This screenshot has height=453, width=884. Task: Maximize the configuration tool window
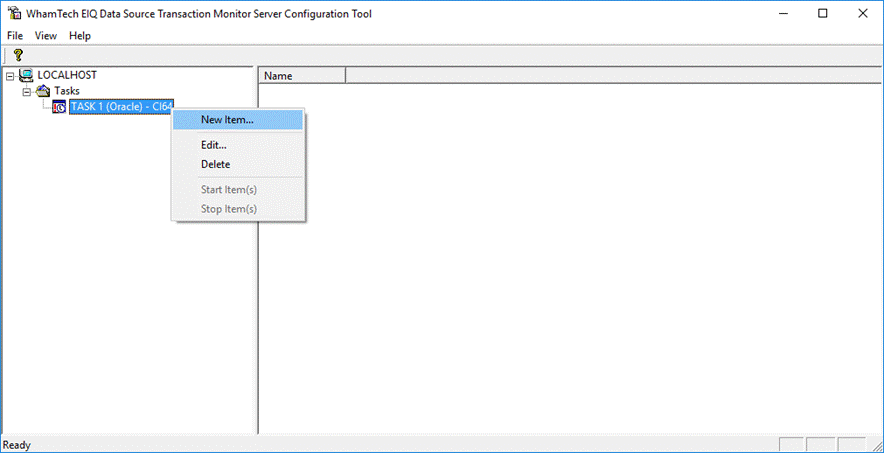[x=823, y=14]
